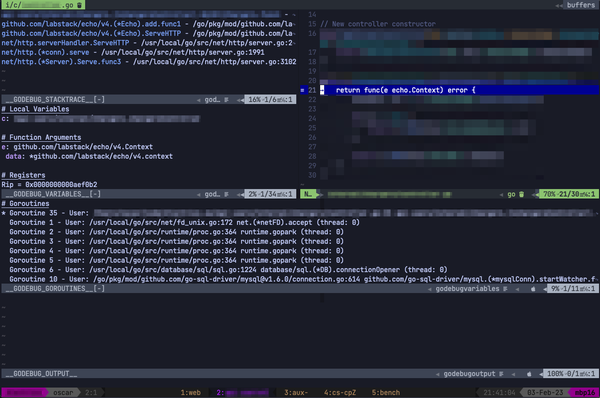
Task: Click the 70% 21/30 position indicator
Action: pos(569,194)
